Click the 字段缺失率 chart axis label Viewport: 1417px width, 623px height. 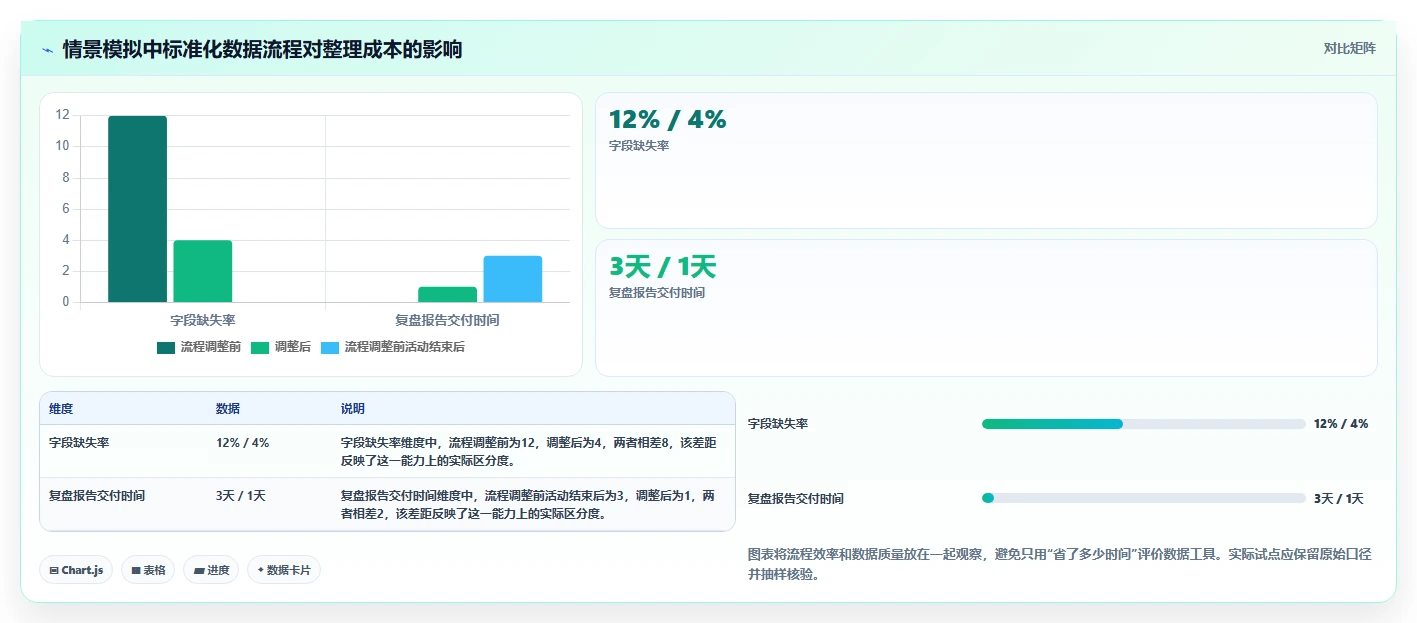click(203, 320)
